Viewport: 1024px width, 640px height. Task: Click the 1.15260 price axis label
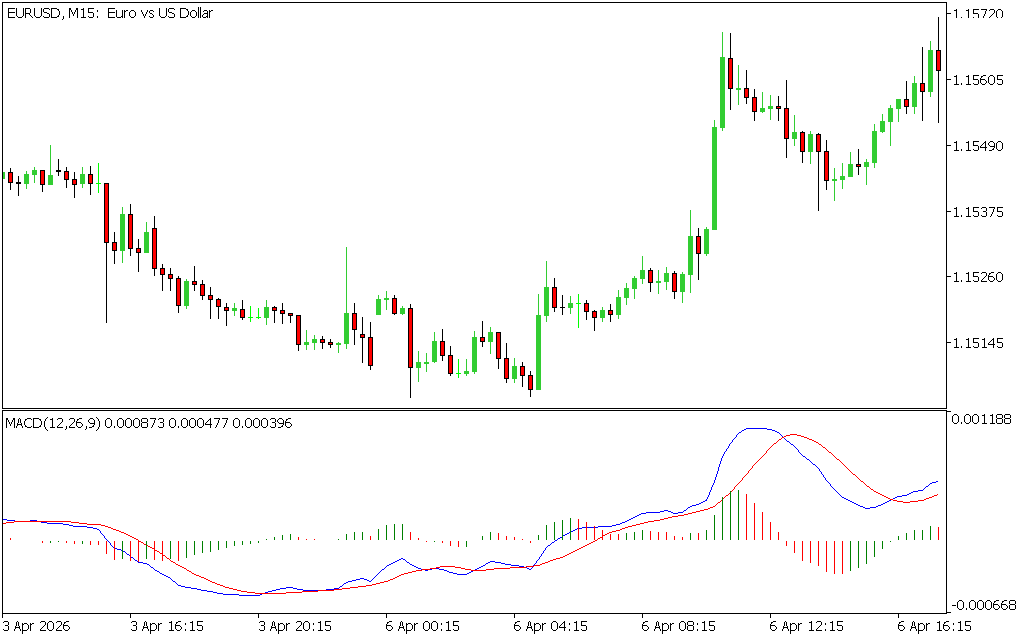coord(983,277)
